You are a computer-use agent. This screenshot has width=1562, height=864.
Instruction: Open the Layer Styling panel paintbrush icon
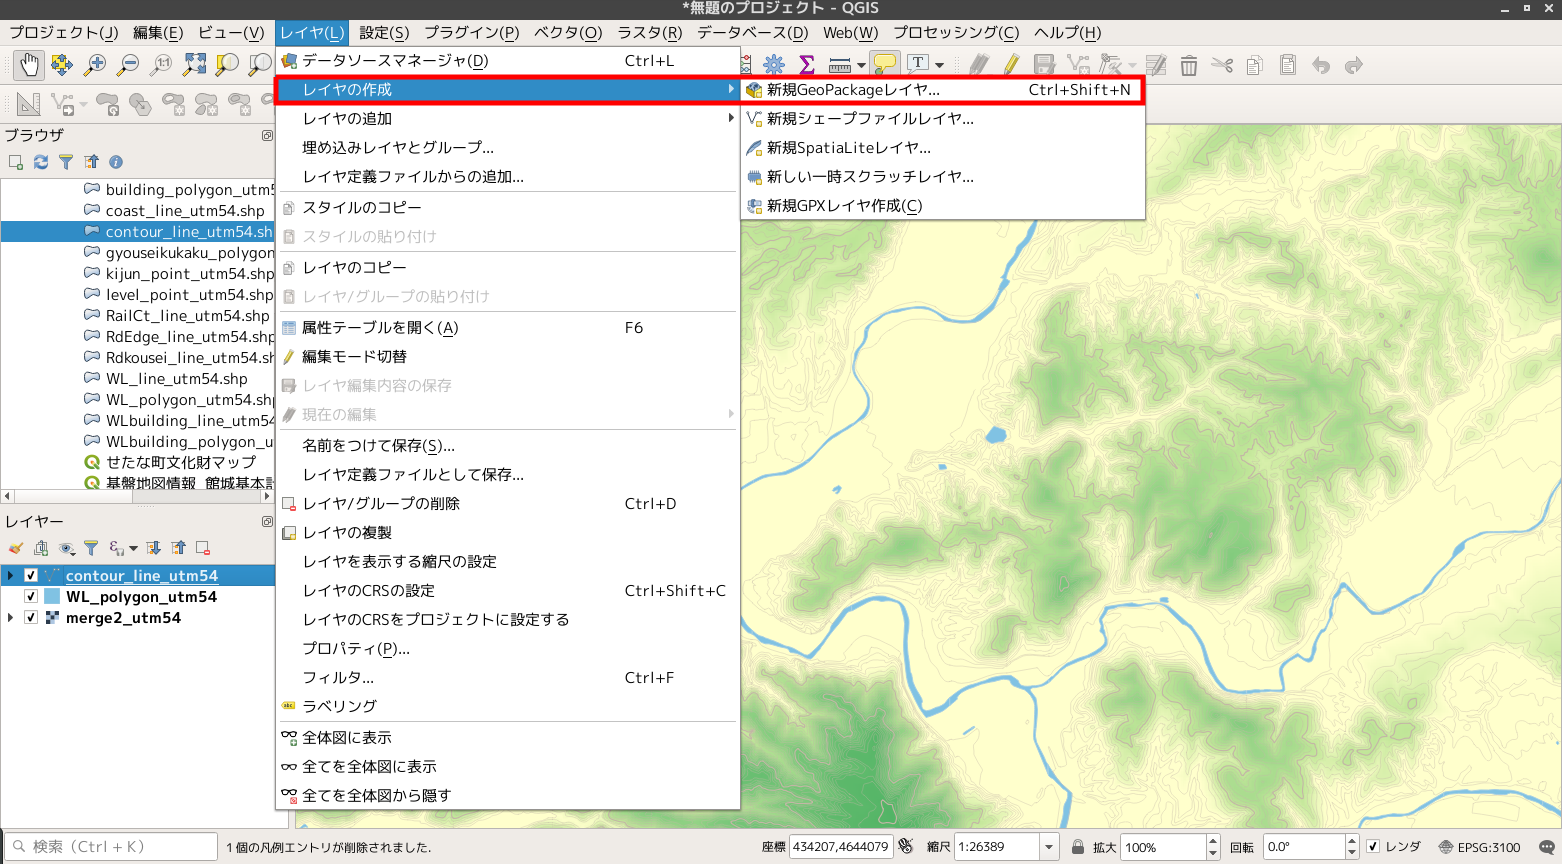click(16, 548)
